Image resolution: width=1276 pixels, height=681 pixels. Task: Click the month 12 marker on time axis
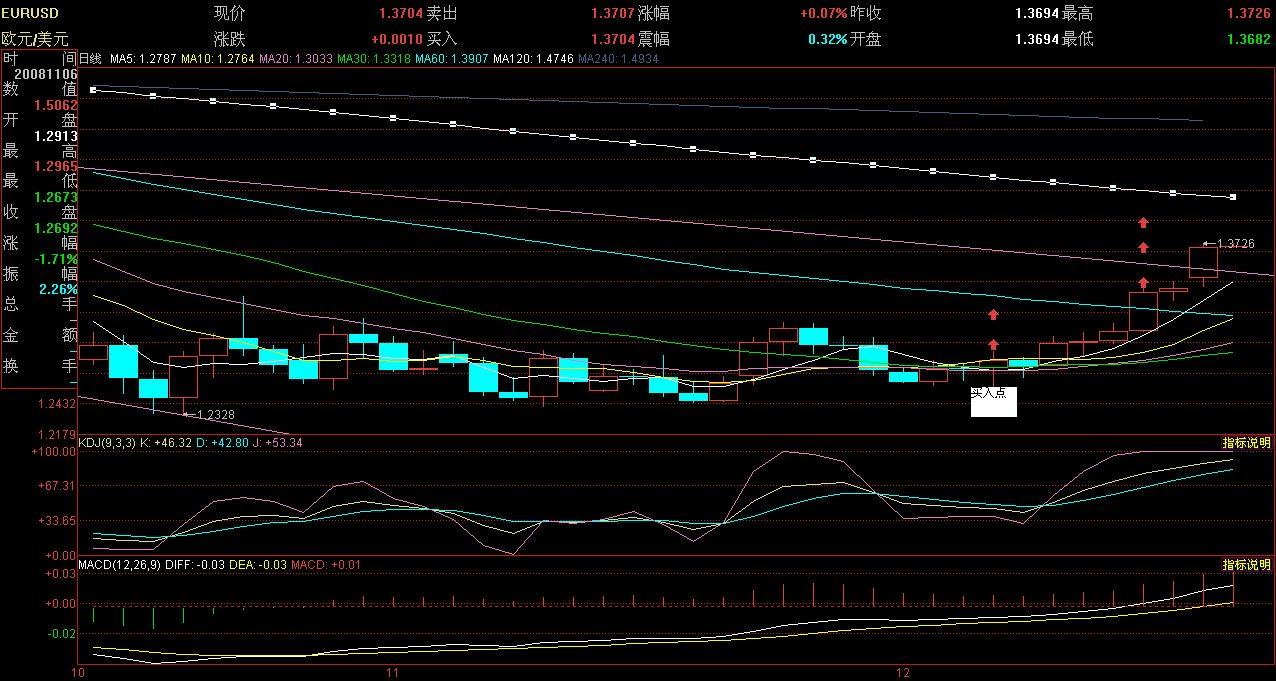905,671
